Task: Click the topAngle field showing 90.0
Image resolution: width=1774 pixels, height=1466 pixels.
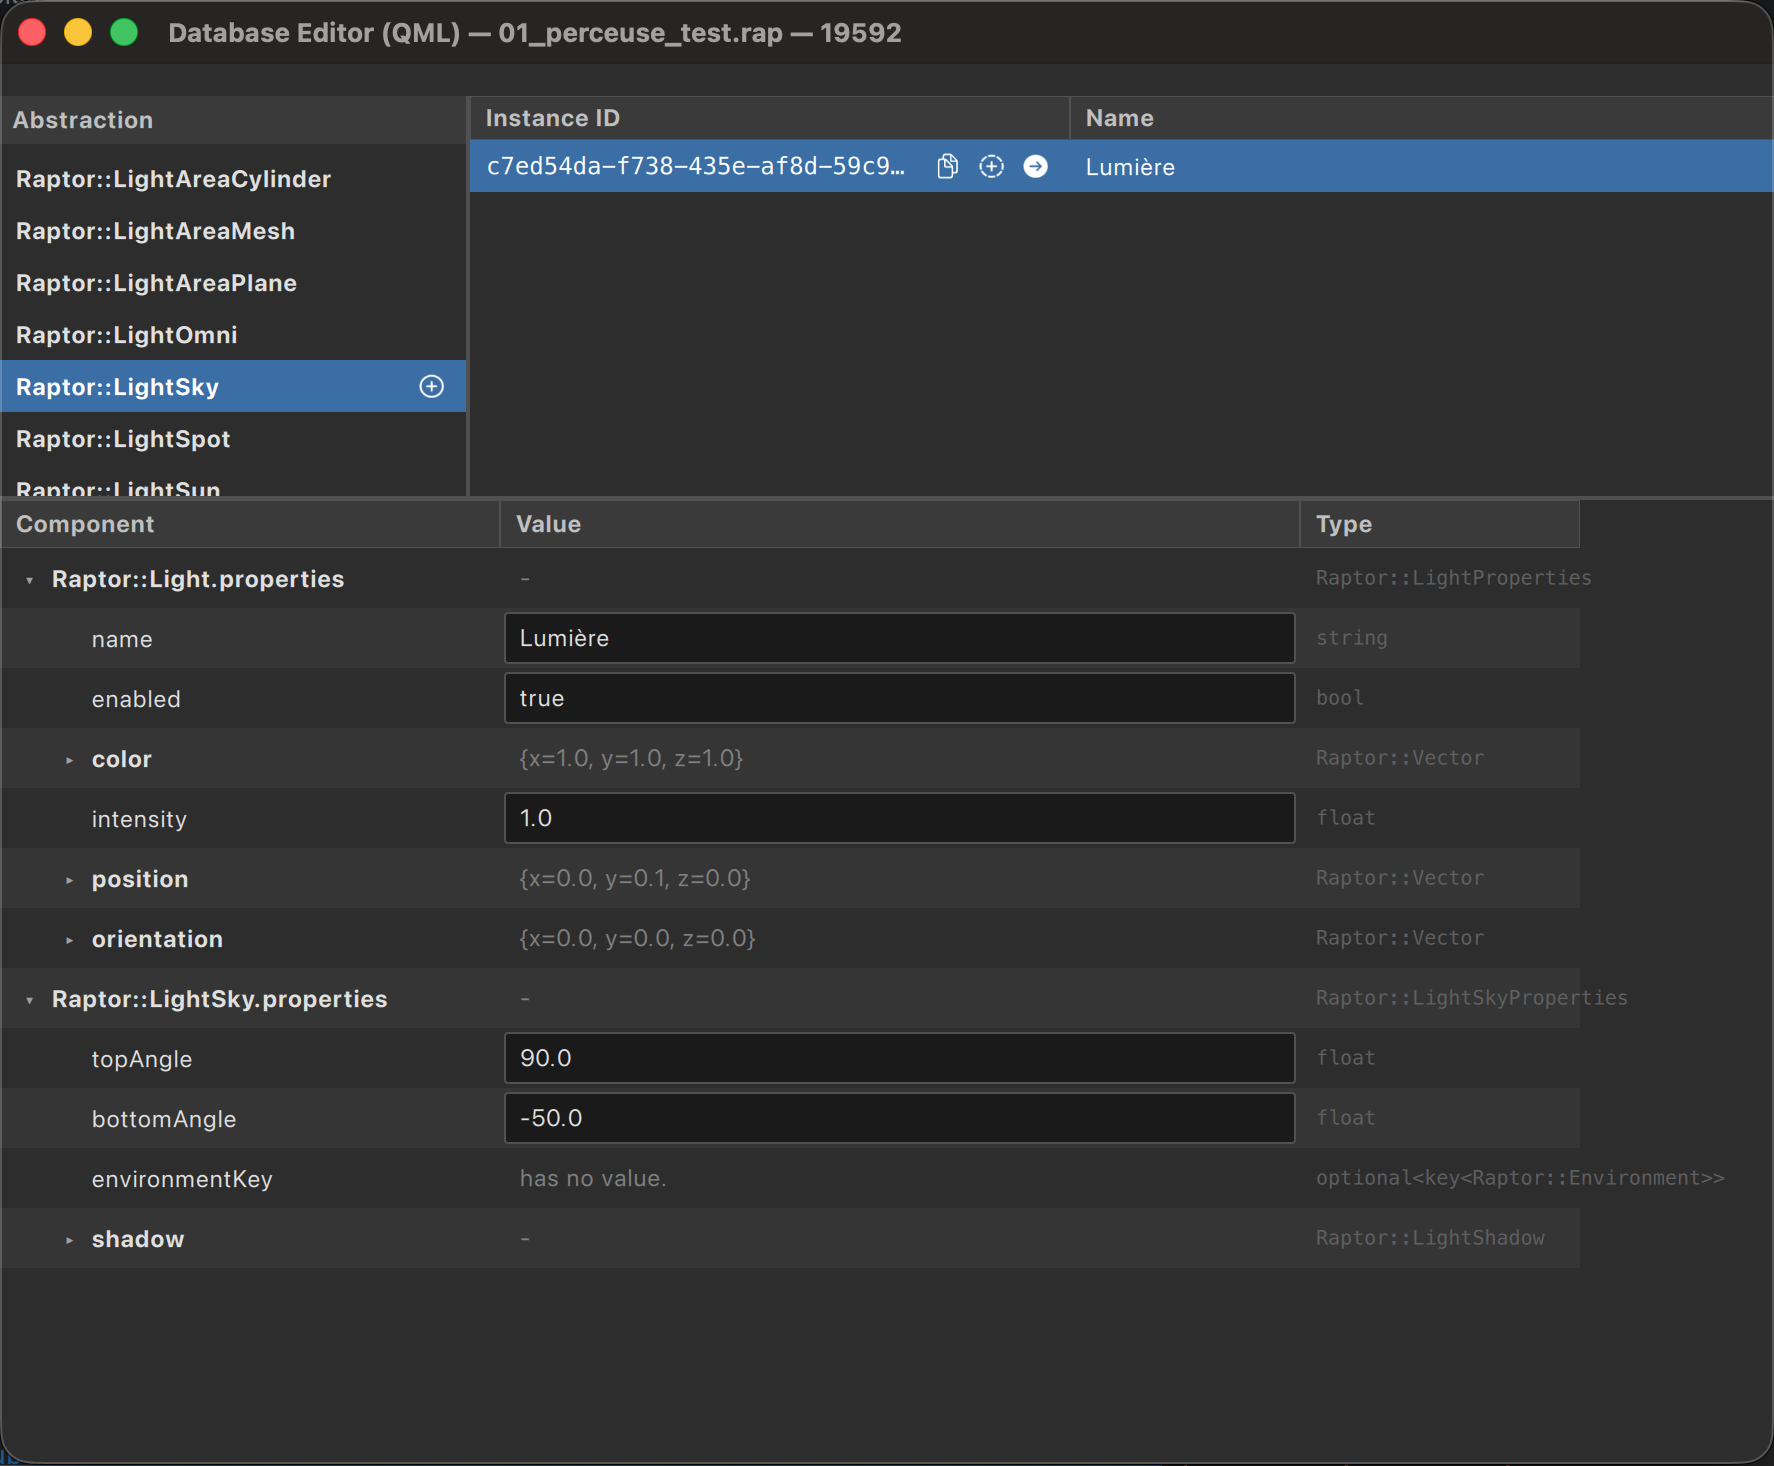Action: tap(899, 1058)
